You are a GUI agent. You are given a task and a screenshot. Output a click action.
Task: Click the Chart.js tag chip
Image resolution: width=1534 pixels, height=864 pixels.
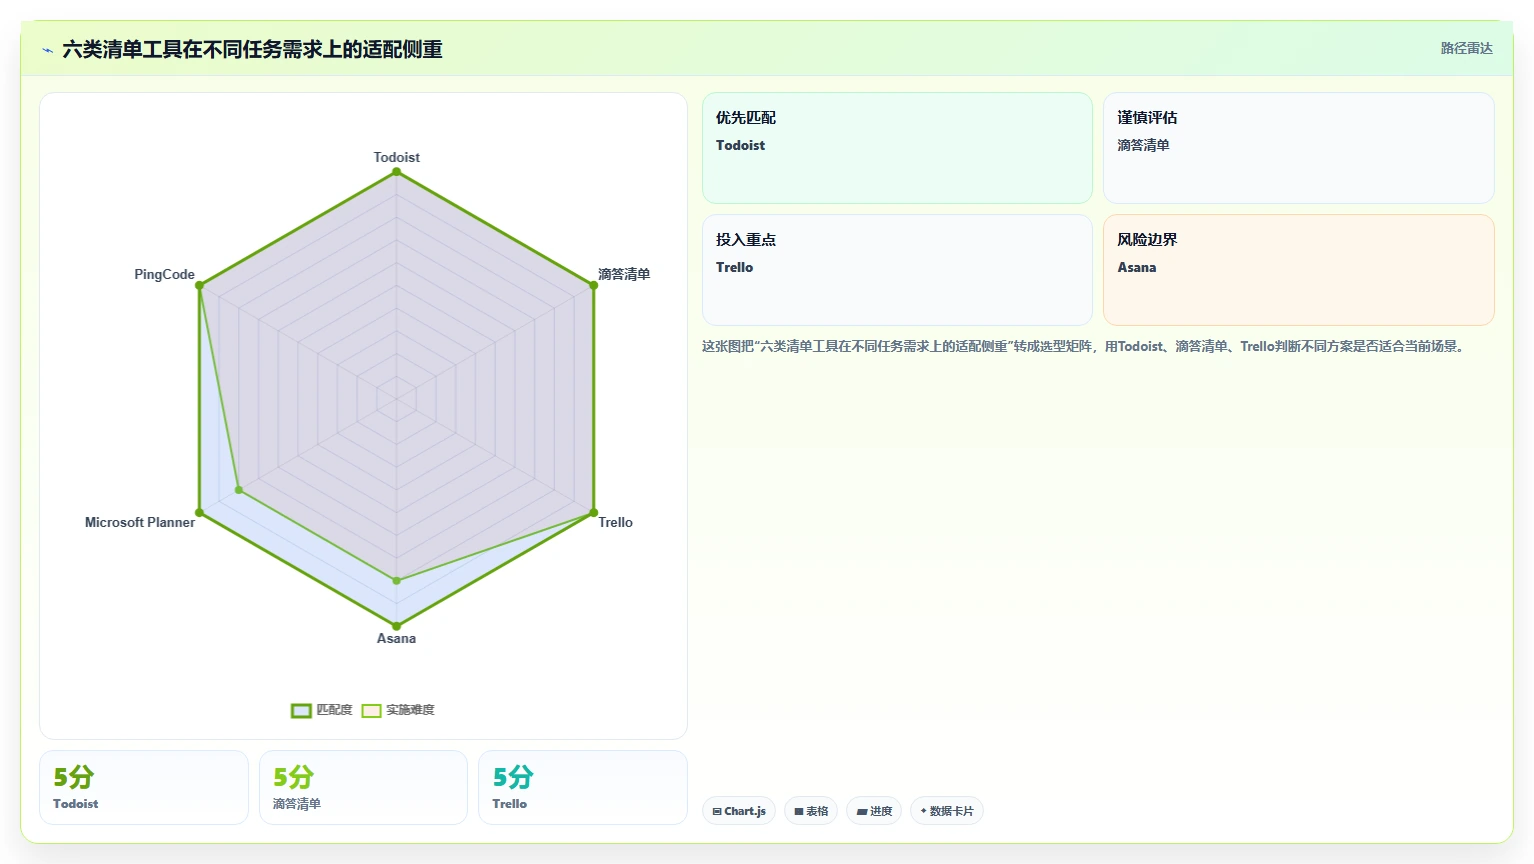click(739, 811)
